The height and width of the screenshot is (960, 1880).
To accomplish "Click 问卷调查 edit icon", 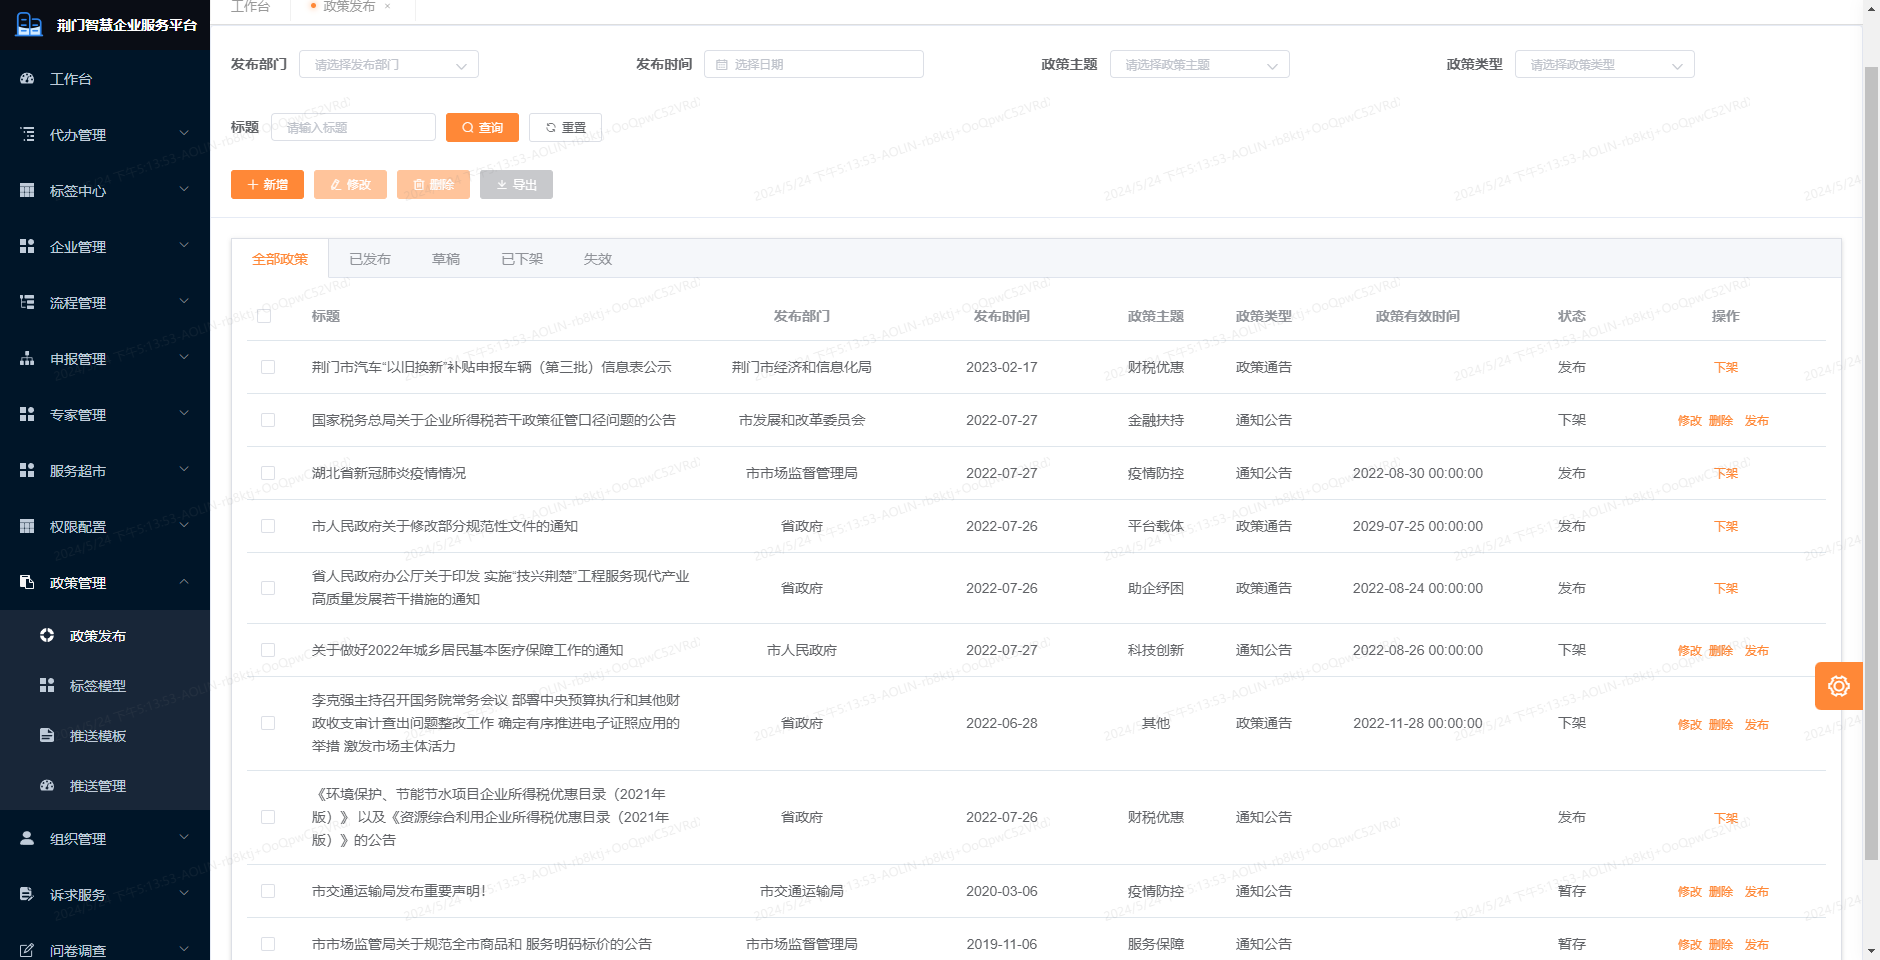I will pyautogui.click(x=27, y=950).
